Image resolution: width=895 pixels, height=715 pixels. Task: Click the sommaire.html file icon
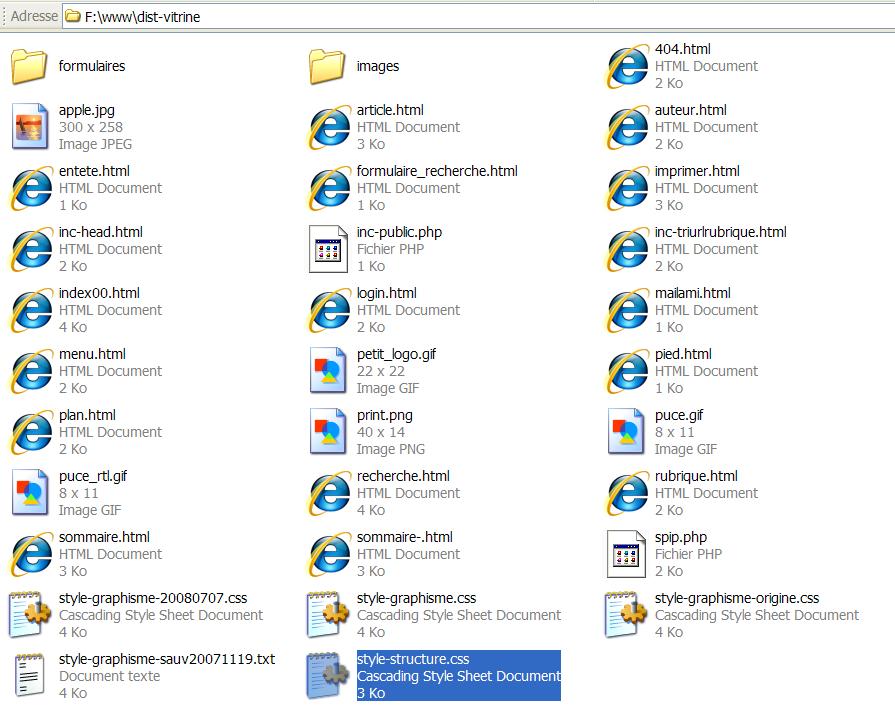tap(31, 555)
